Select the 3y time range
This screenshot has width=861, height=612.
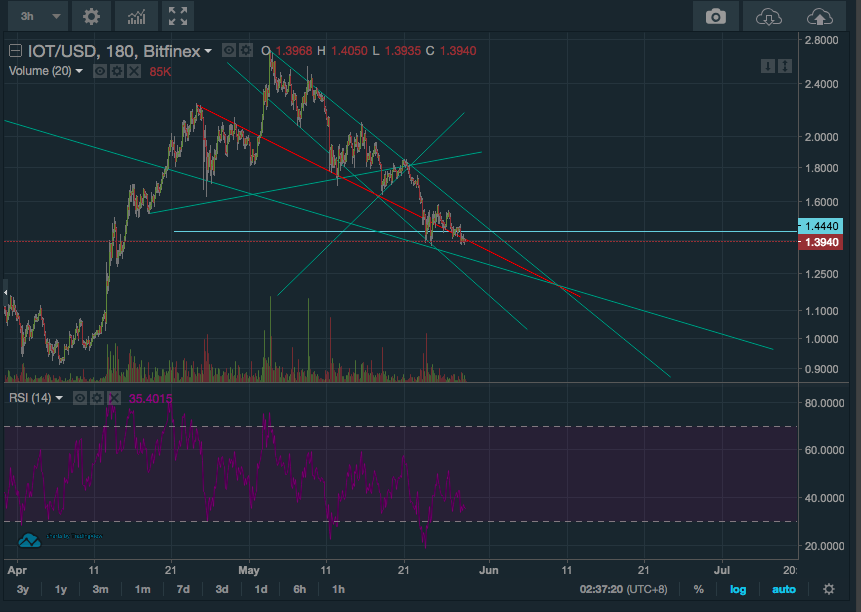coord(23,589)
